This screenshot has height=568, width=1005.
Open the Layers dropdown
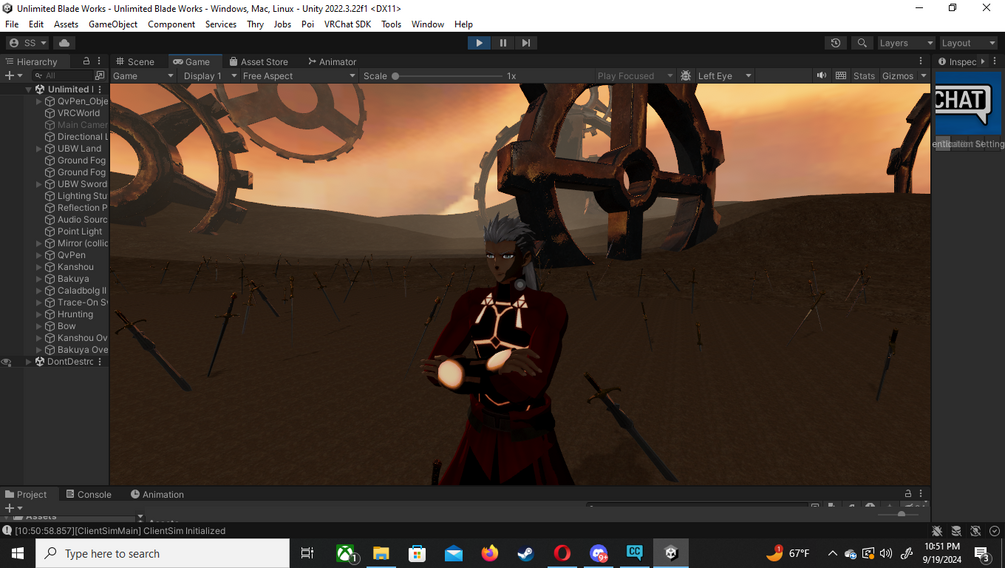tap(906, 43)
